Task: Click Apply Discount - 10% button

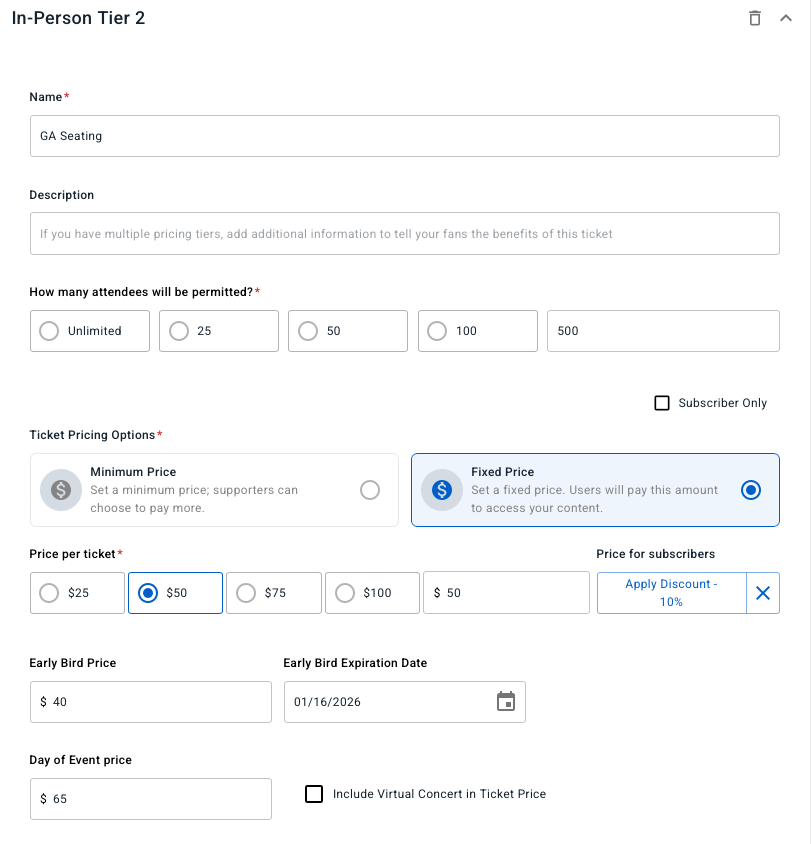Action: 671,593
